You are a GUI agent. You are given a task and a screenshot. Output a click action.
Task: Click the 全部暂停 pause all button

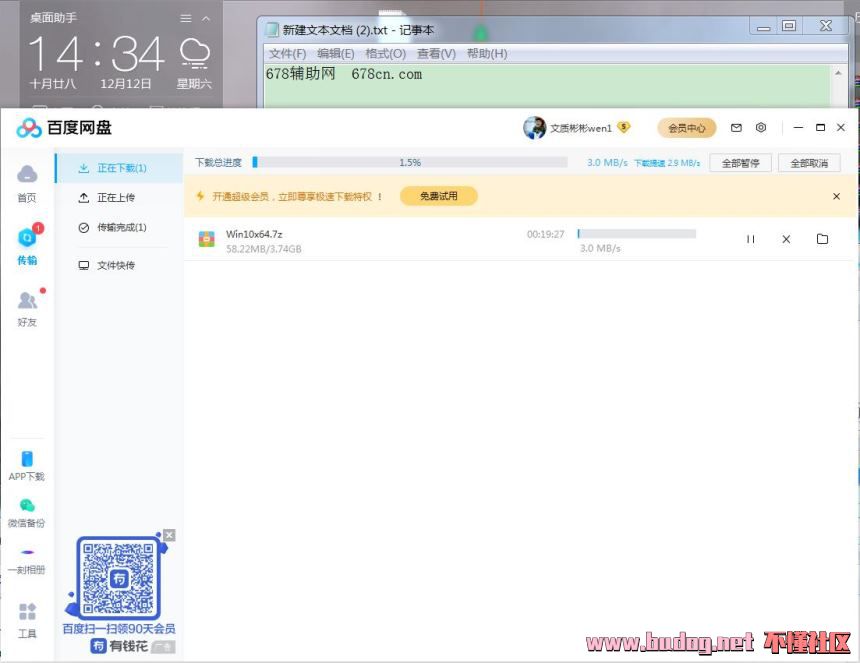[740, 163]
